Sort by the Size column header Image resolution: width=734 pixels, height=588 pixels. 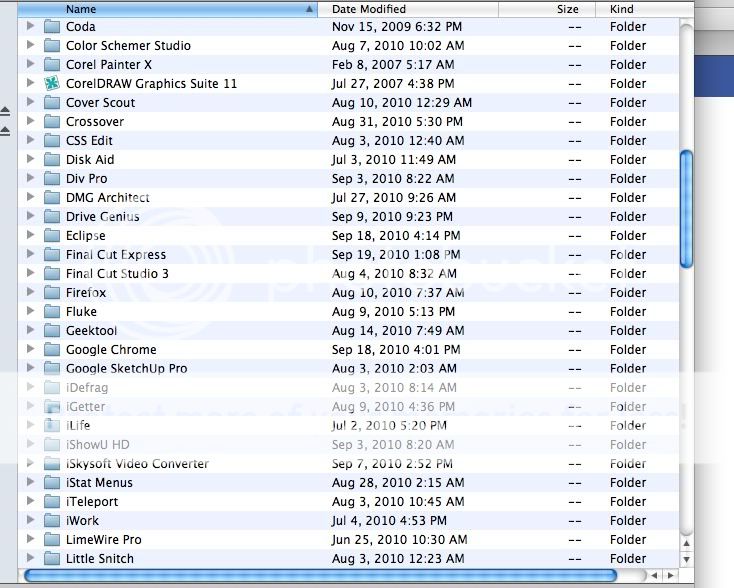coord(547,9)
